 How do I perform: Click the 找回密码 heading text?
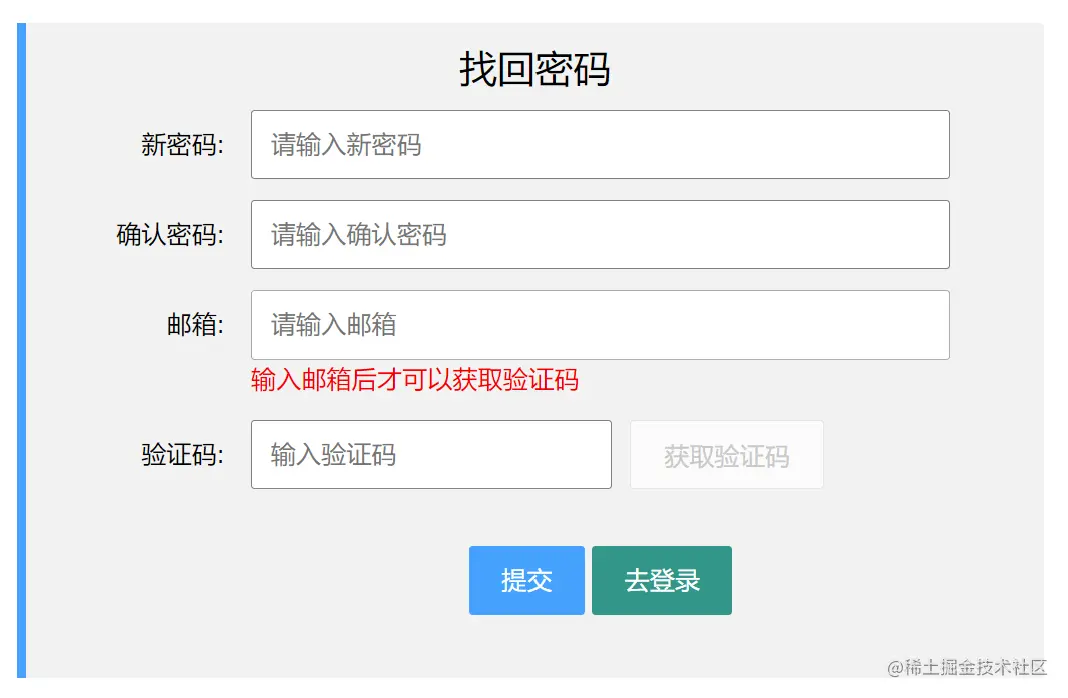point(535,69)
